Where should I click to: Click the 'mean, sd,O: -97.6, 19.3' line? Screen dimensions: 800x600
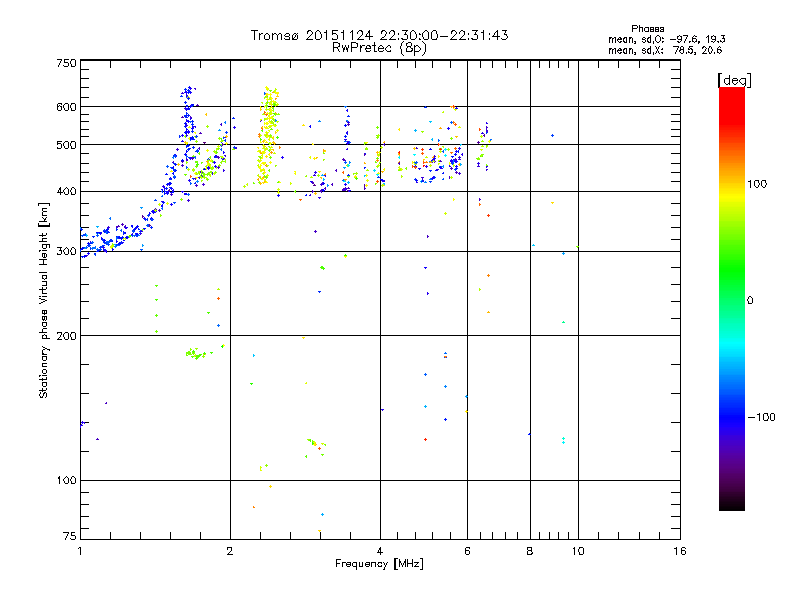[666, 39]
